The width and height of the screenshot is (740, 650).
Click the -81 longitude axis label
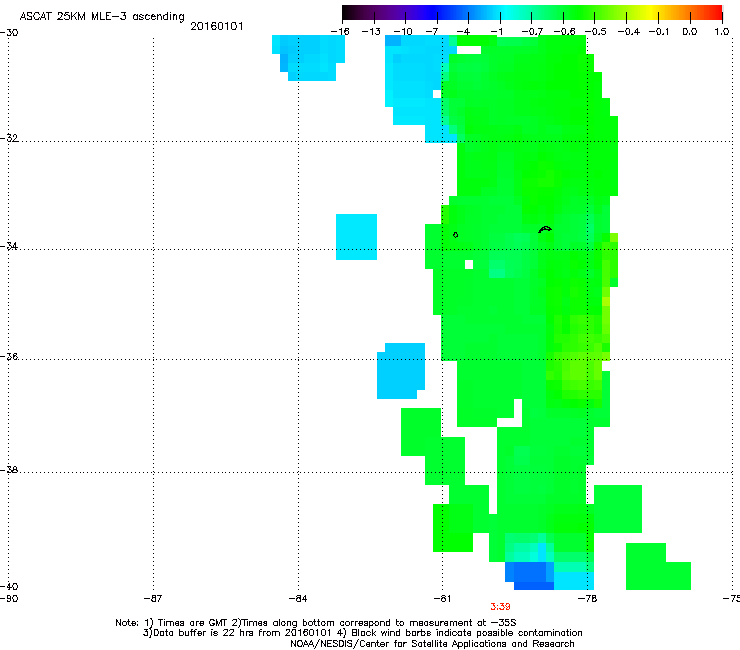pos(442,599)
